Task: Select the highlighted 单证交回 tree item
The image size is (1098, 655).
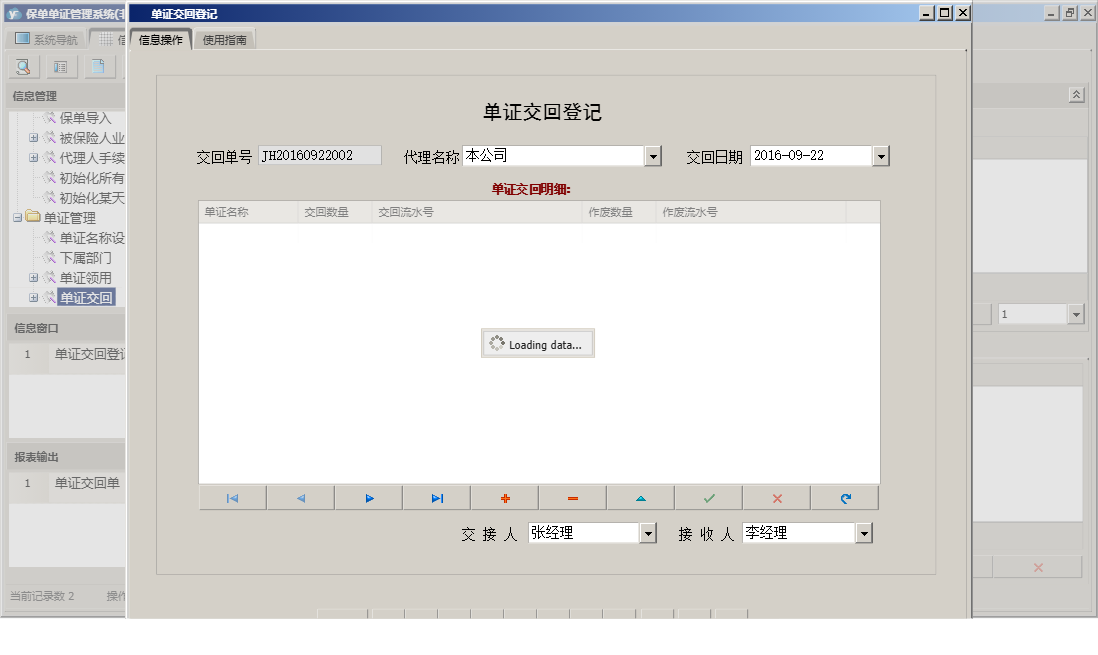Action: click(x=85, y=298)
